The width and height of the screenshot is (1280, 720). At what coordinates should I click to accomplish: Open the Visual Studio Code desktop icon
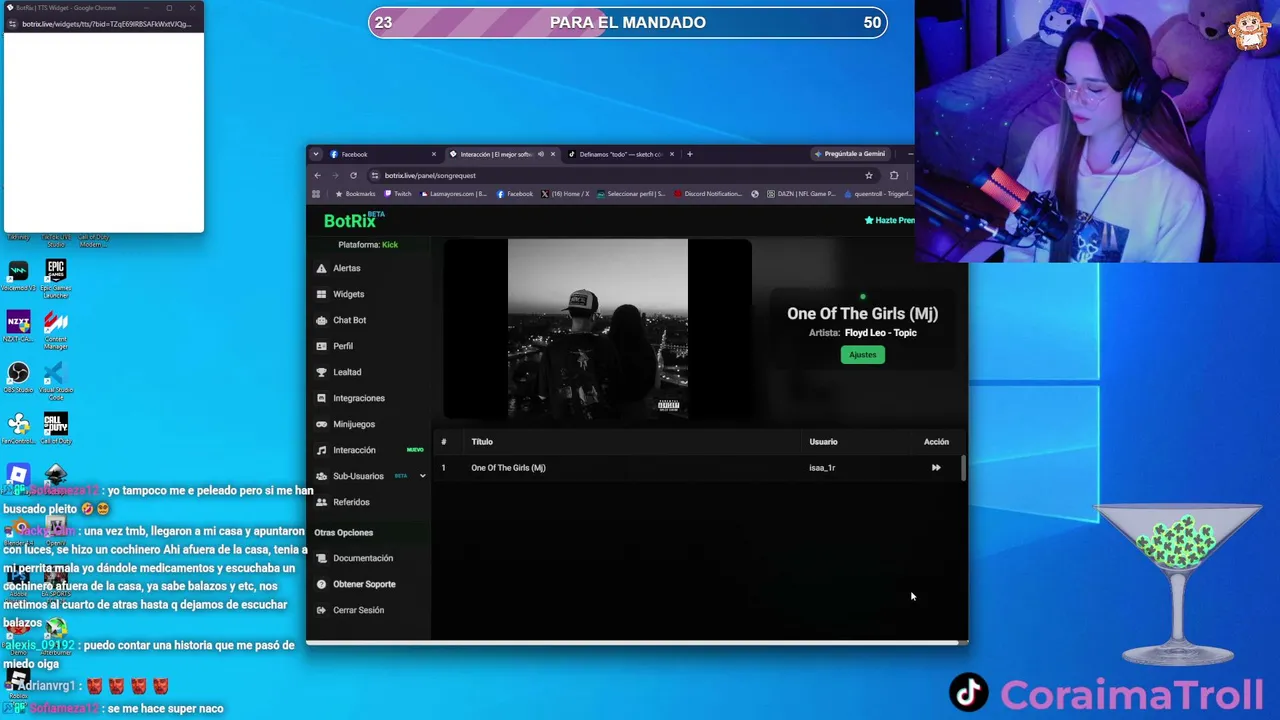tap(56, 381)
